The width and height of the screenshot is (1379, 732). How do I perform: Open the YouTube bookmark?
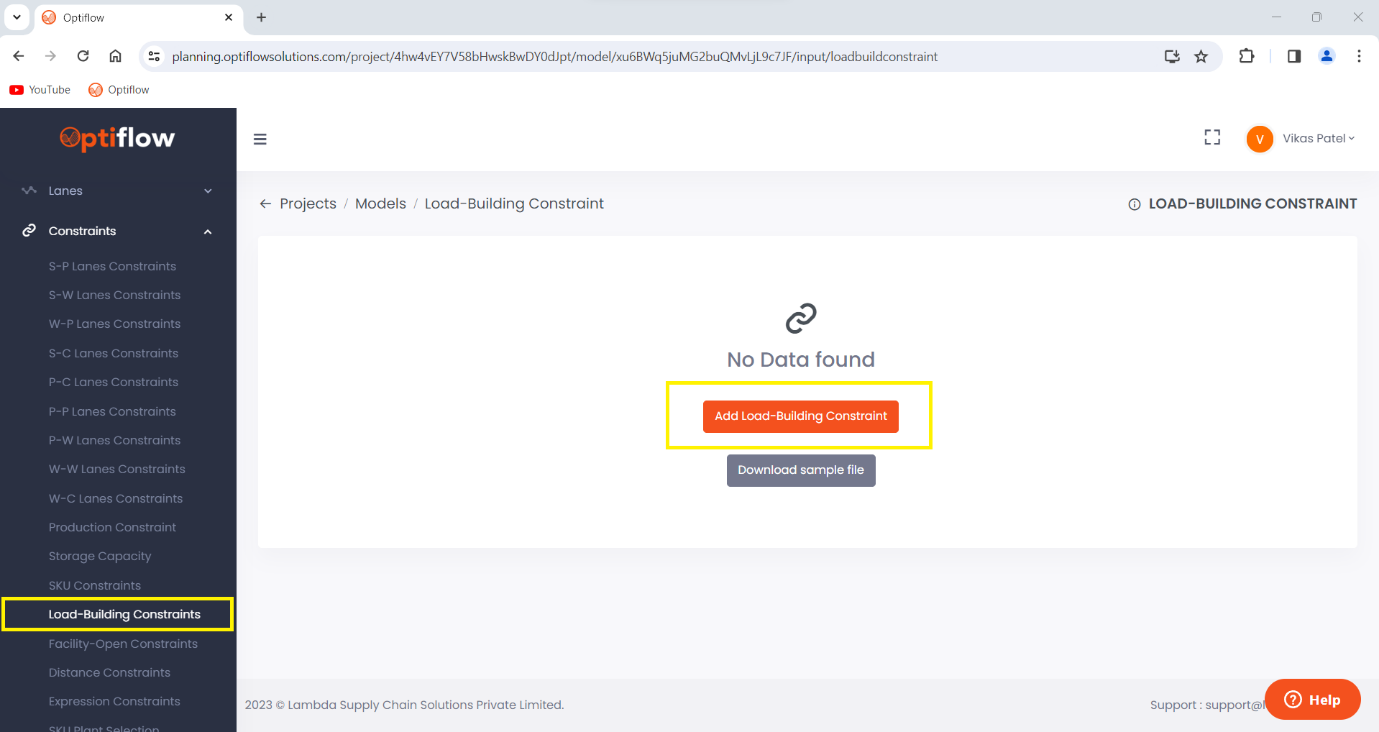pyautogui.click(x=40, y=89)
